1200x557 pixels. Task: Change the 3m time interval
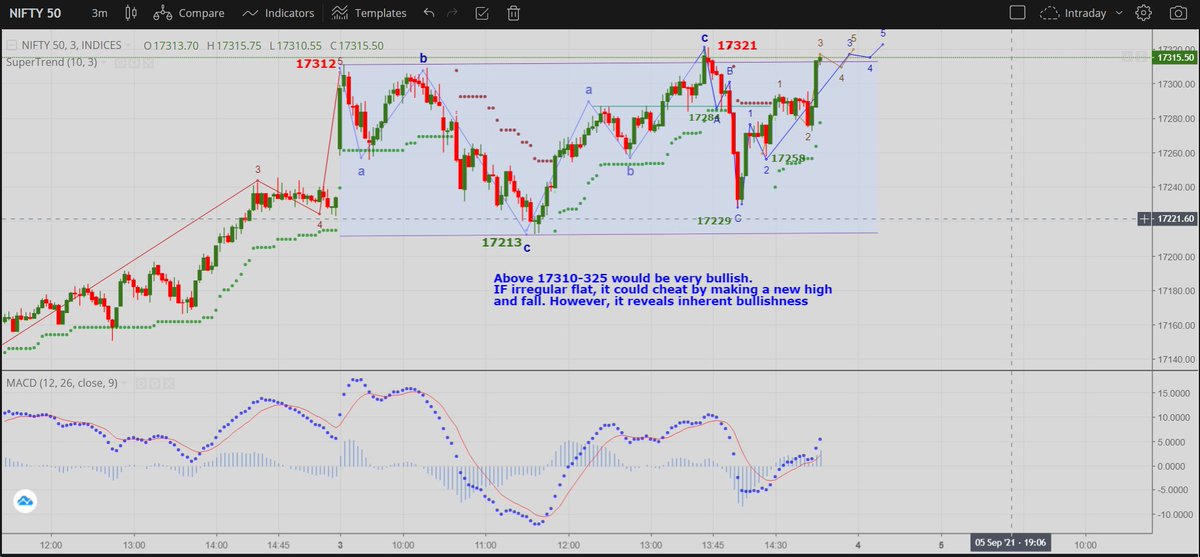pyautogui.click(x=99, y=13)
